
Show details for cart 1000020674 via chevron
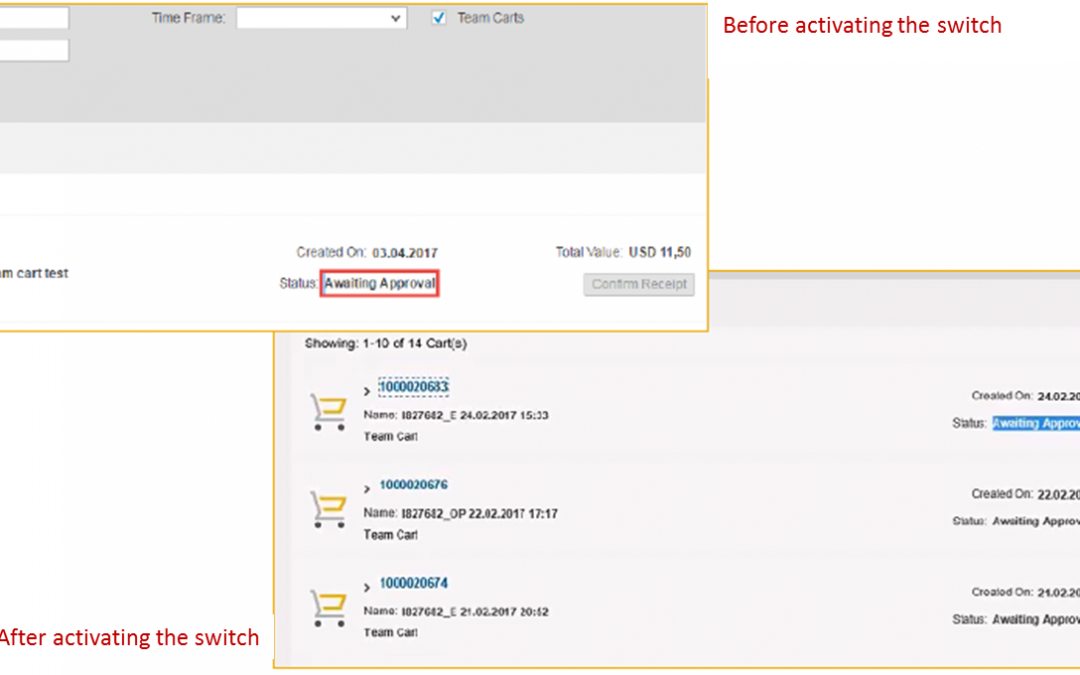(367, 588)
